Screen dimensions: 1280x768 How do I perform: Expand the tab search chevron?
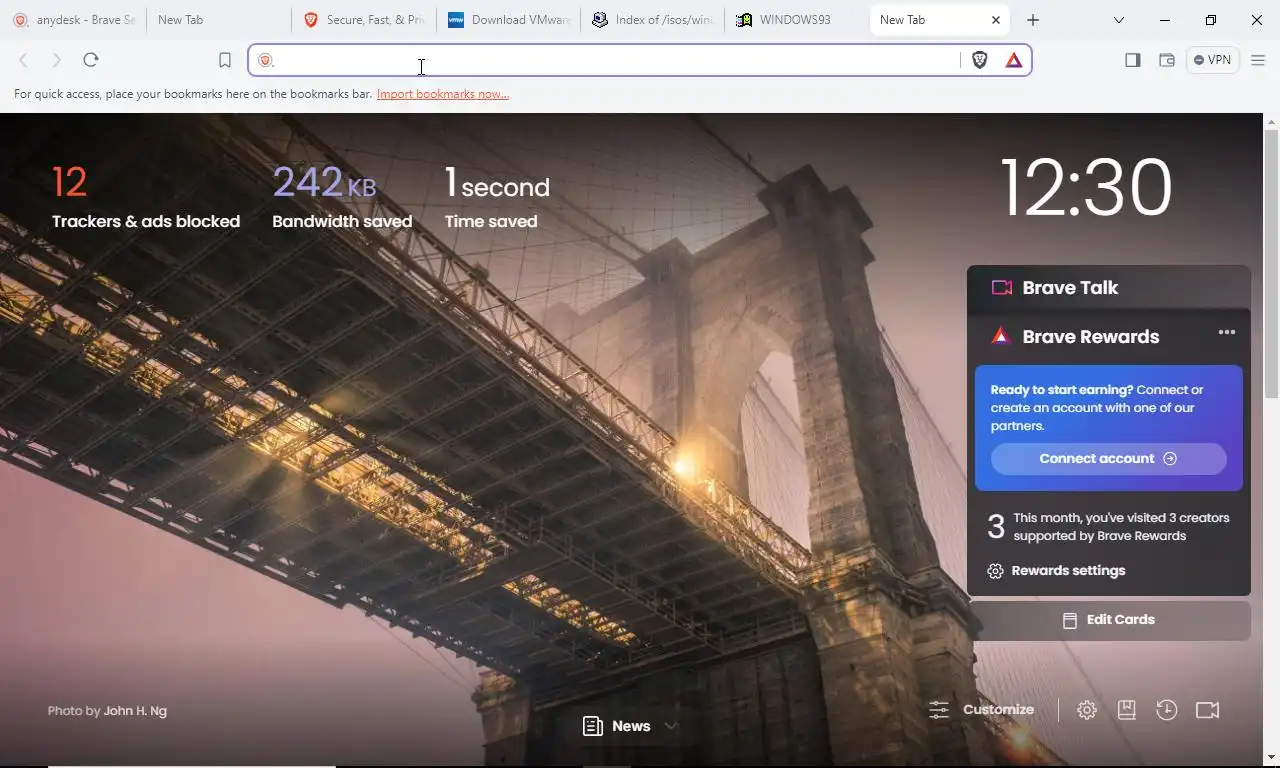1119,20
